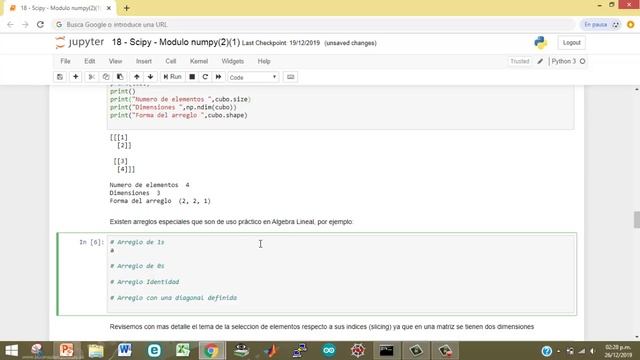Open File Explorer from the taskbar
Screen dimensions: 640x360
pyautogui.click(x=96, y=351)
